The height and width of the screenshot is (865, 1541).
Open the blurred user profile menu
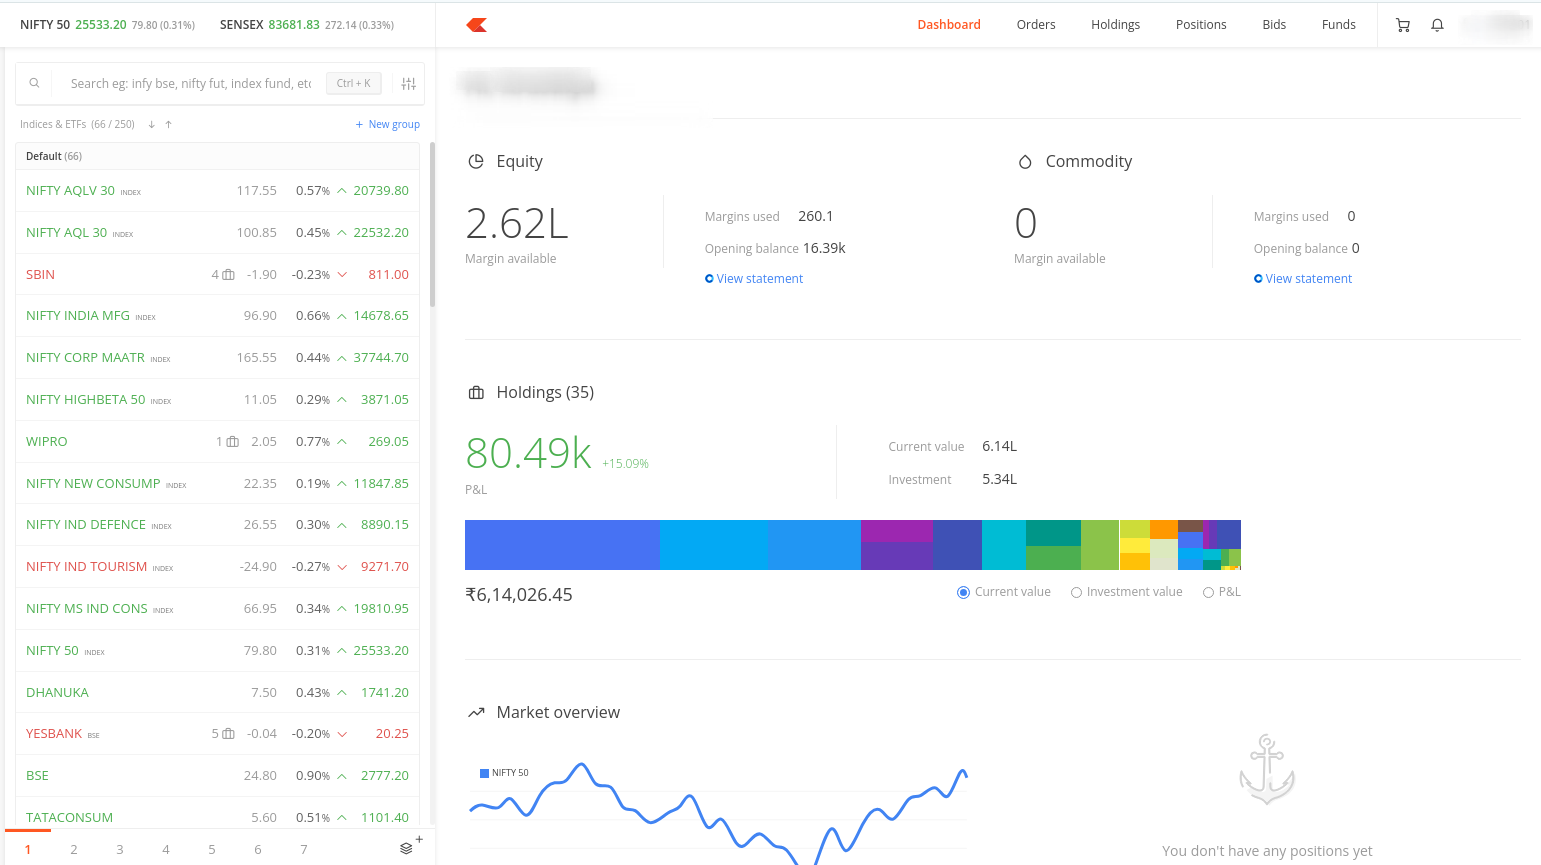pos(1496,24)
